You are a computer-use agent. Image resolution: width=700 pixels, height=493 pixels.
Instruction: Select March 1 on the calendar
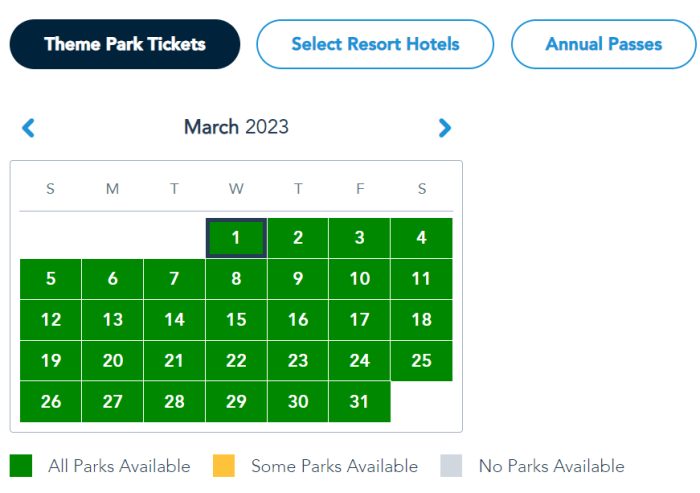click(x=236, y=238)
